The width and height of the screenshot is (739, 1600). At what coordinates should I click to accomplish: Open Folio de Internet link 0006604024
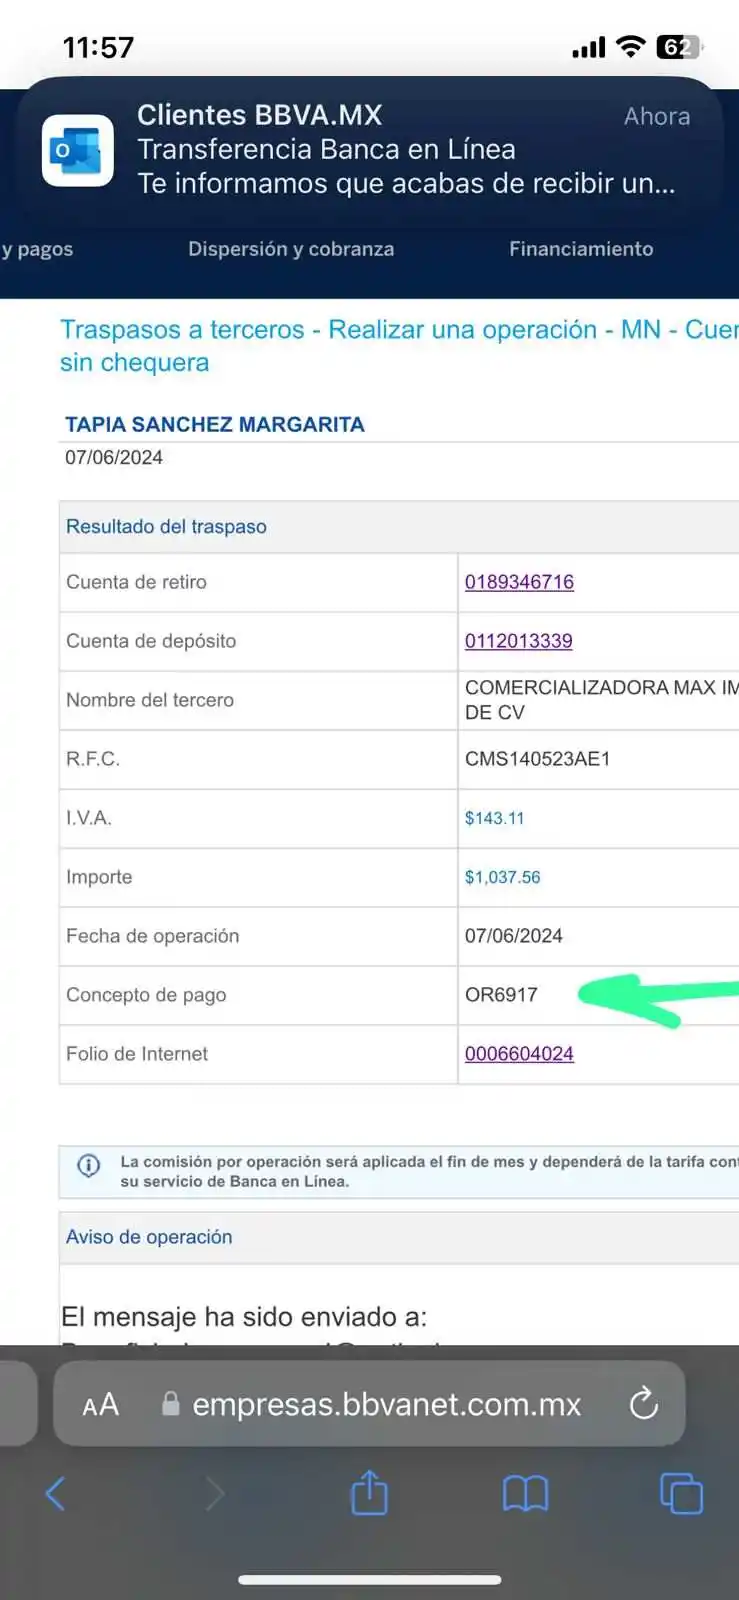519,1054
